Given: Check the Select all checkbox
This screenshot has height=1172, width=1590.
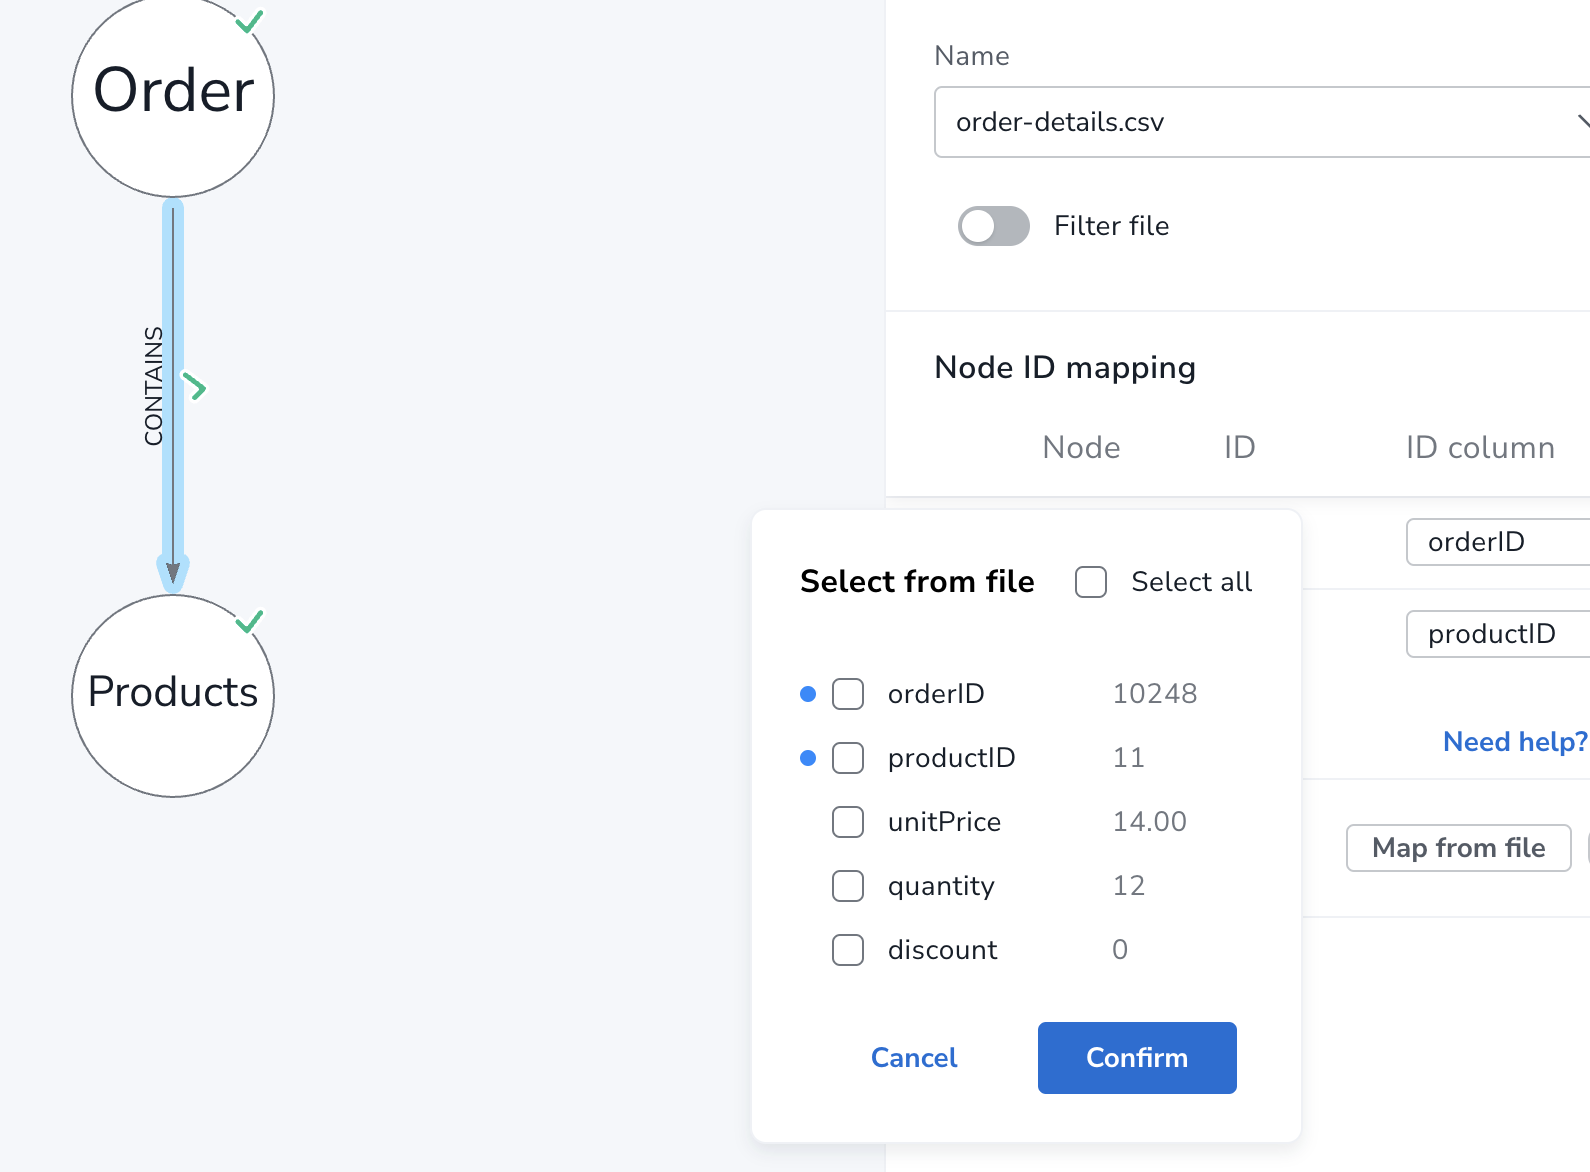Looking at the screenshot, I should pyautogui.click(x=1091, y=582).
